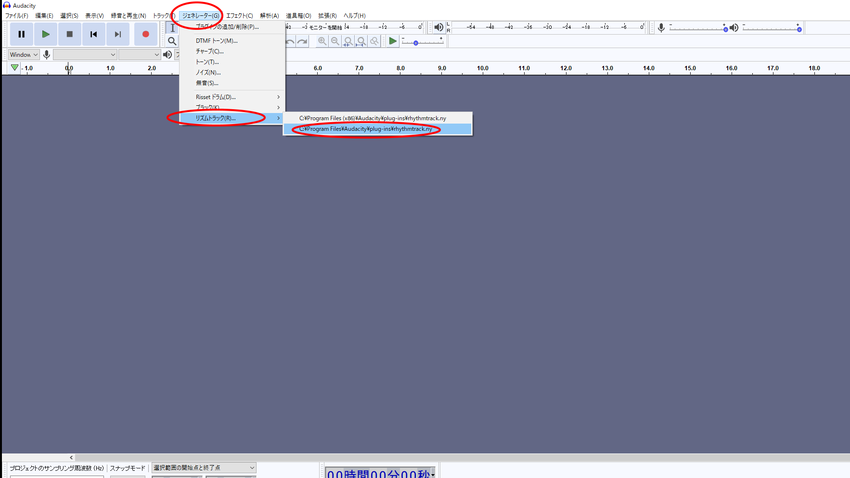This screenshot has height=478, width=850.
Task: Stop playback with the Stop button
Action: pyautogui.click(x=69, y=34)
